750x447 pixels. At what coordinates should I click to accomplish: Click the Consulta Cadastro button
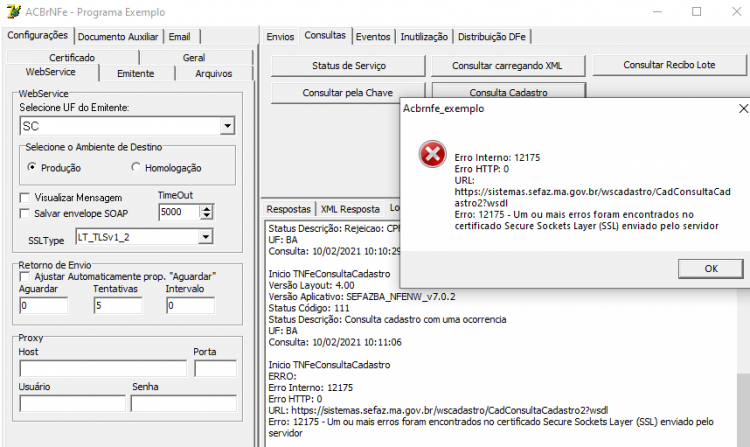(508, 91)
